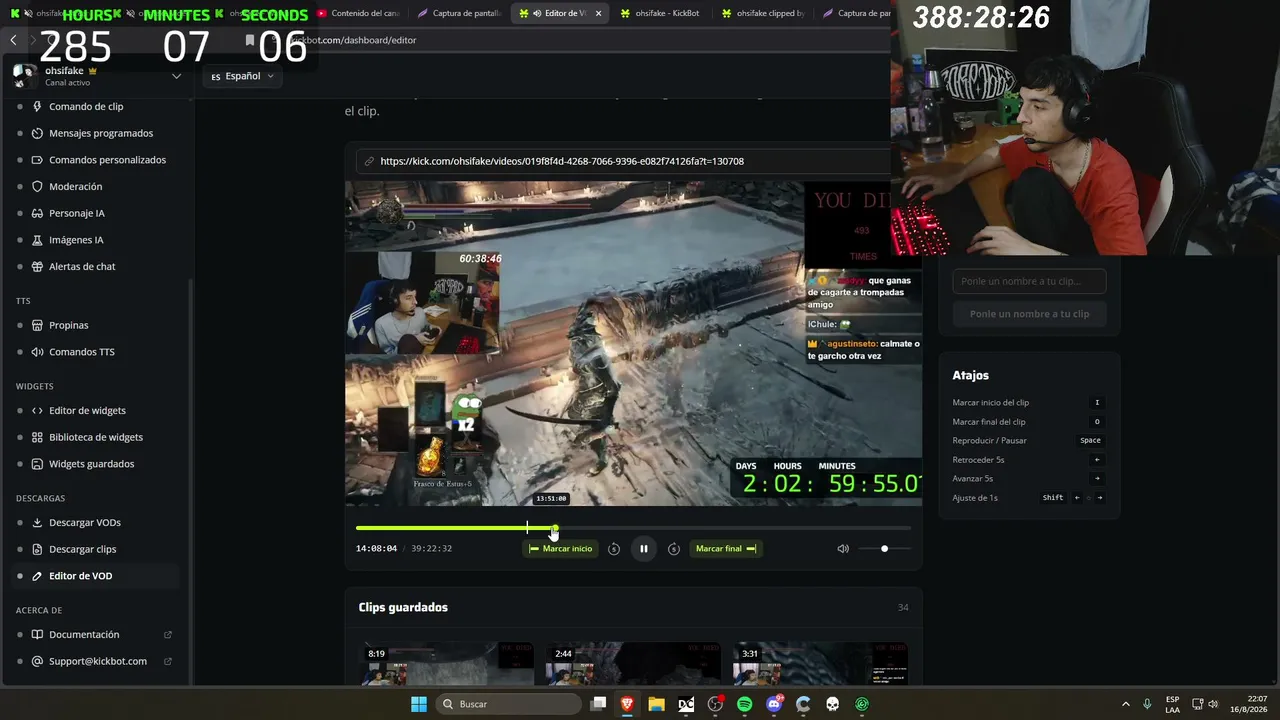The width and height of the screenshot is (1280, 720).
Task: Open the Moderación section
Action: 75,186
